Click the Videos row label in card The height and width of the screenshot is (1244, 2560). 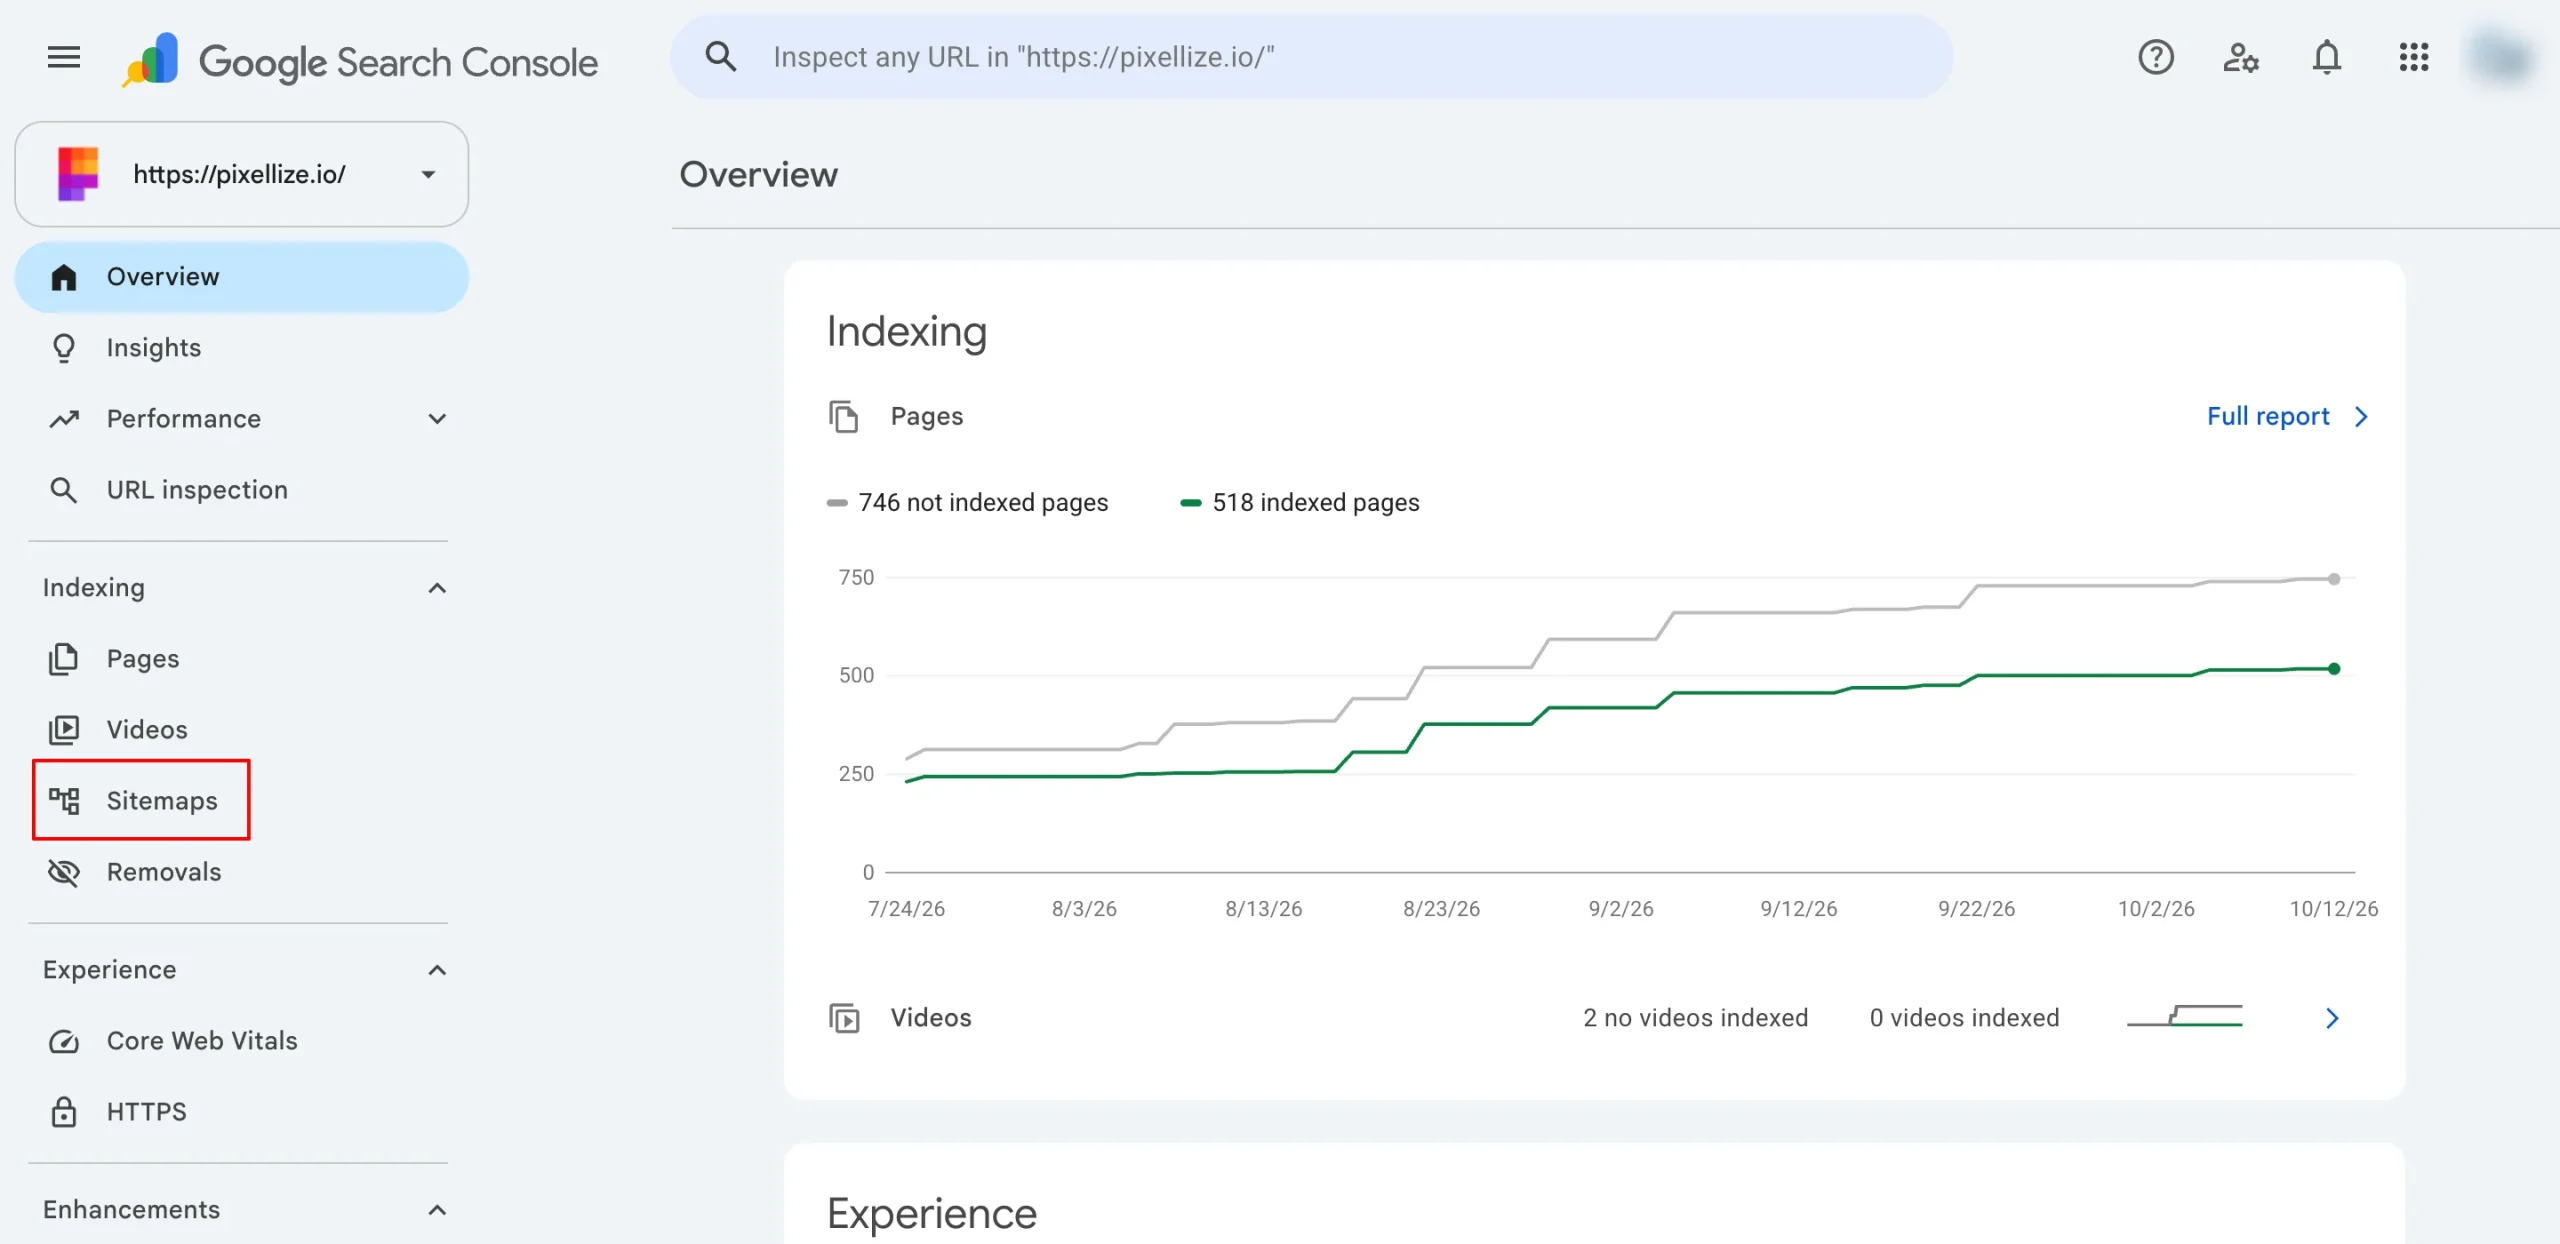[x=931, y=1018]
